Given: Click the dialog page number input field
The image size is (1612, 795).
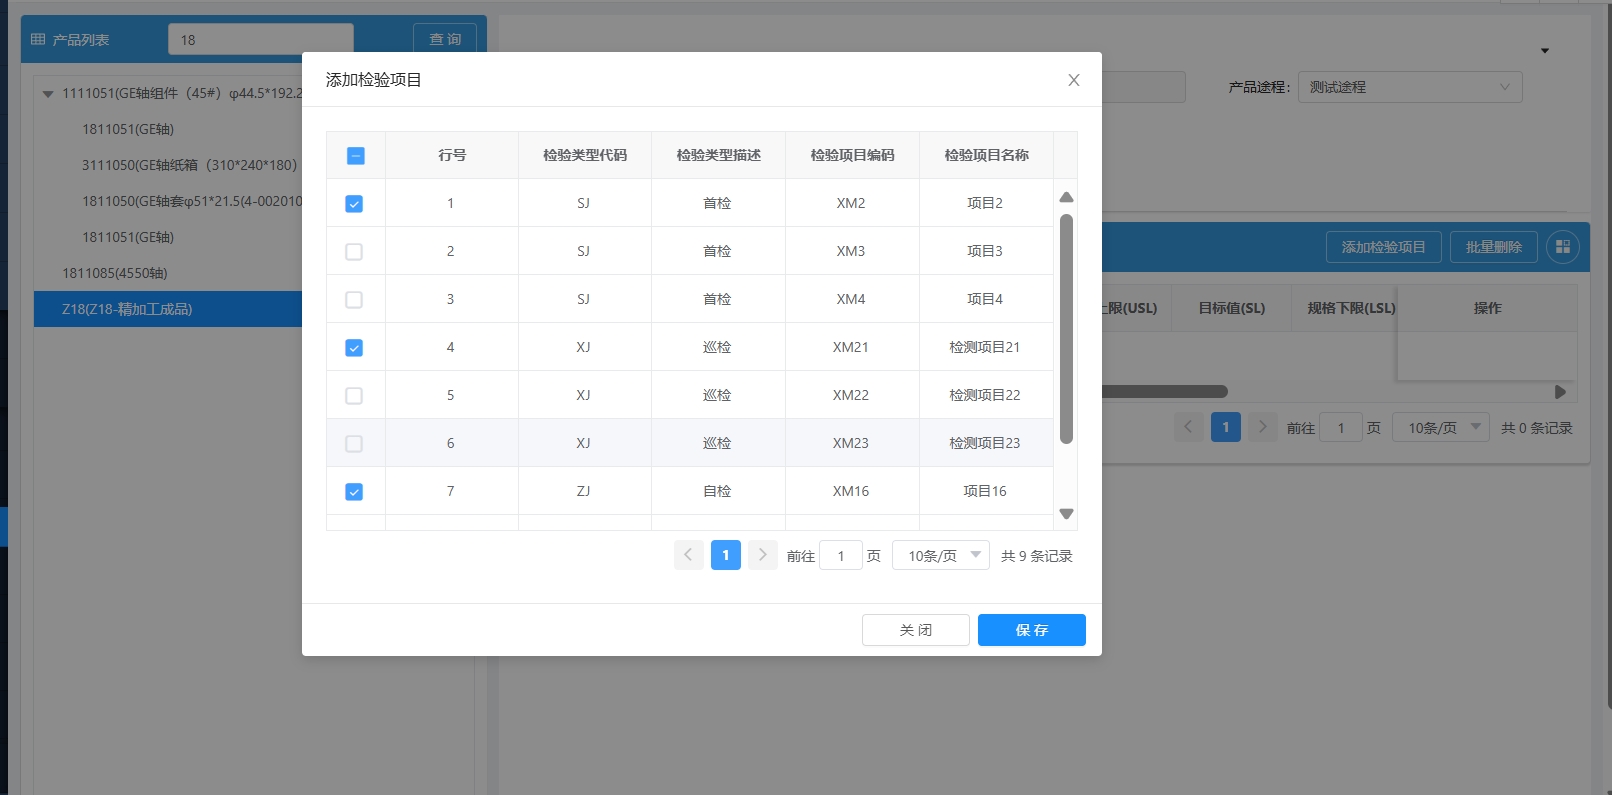Looking at the screenshot, I should 841,555.
